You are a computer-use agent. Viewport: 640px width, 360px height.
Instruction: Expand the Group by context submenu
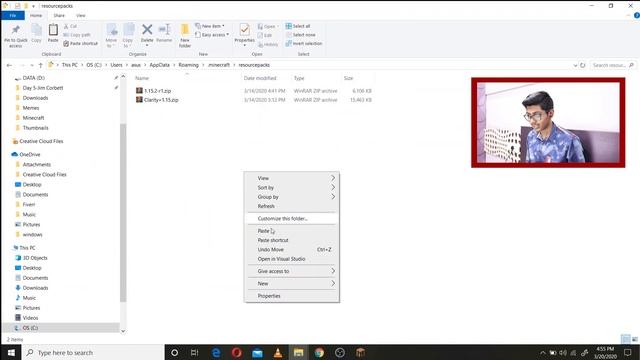point(291,197)
